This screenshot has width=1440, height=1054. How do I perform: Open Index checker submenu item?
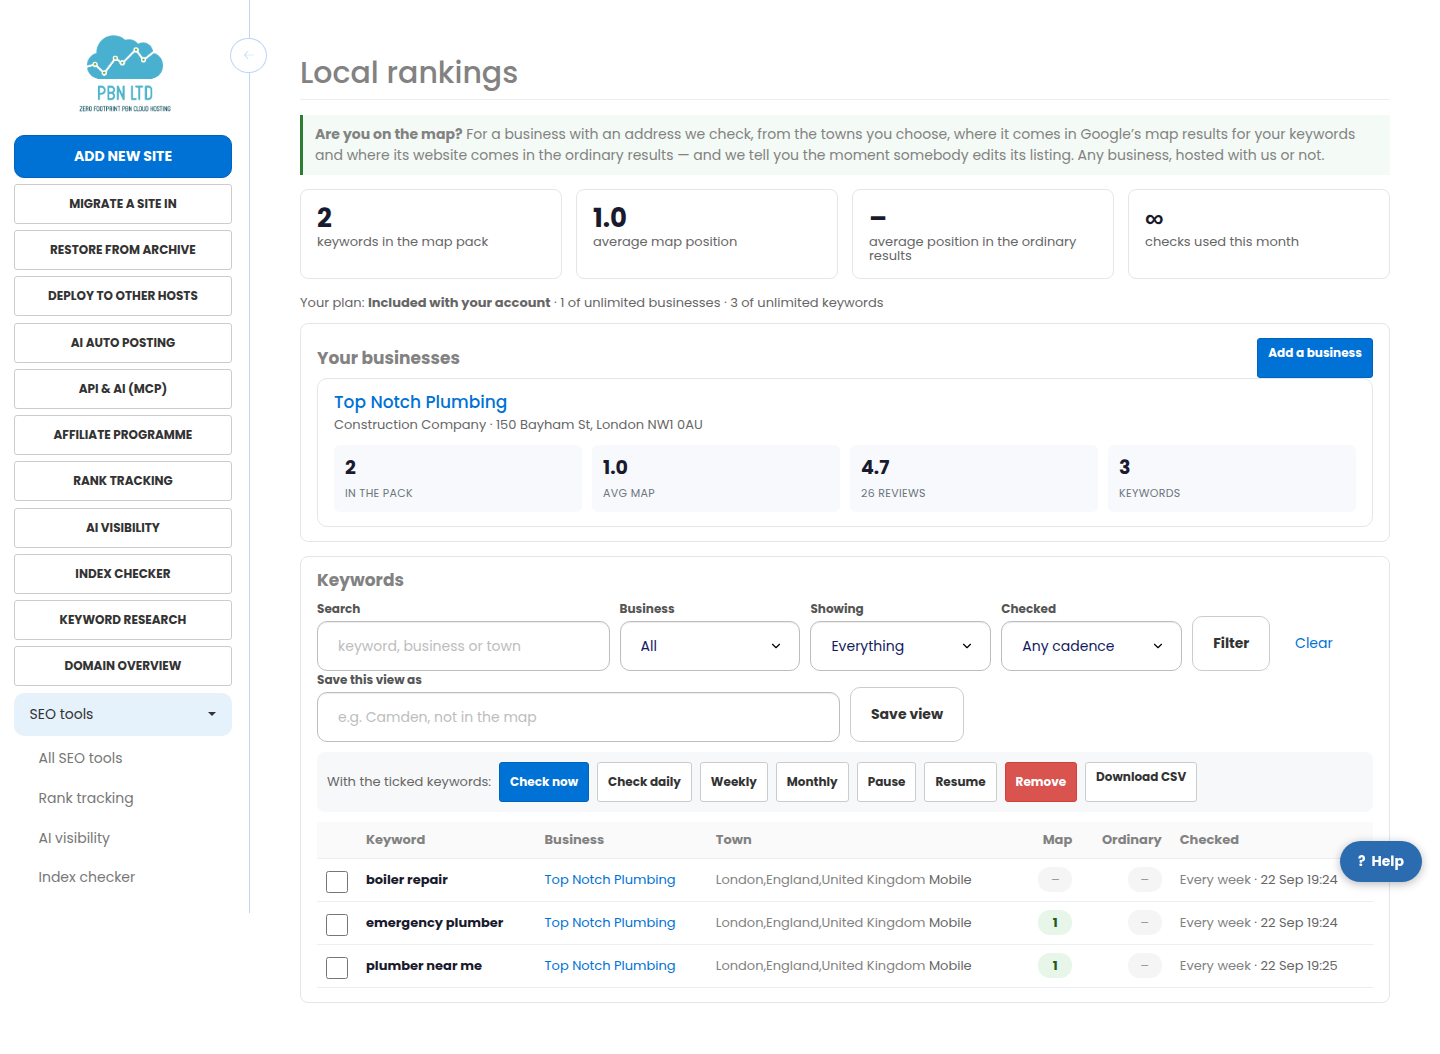click(87, 877)
